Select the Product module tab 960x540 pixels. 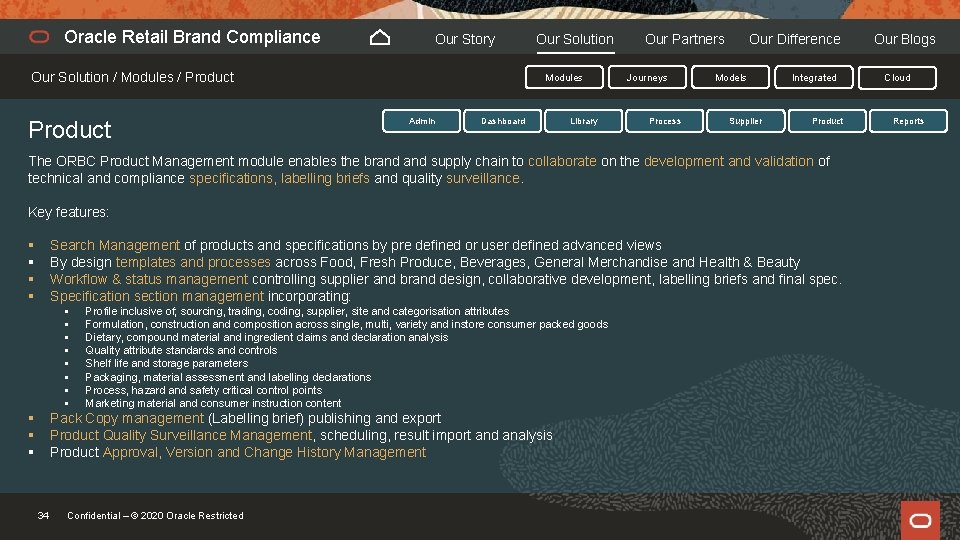click(827, 121)
